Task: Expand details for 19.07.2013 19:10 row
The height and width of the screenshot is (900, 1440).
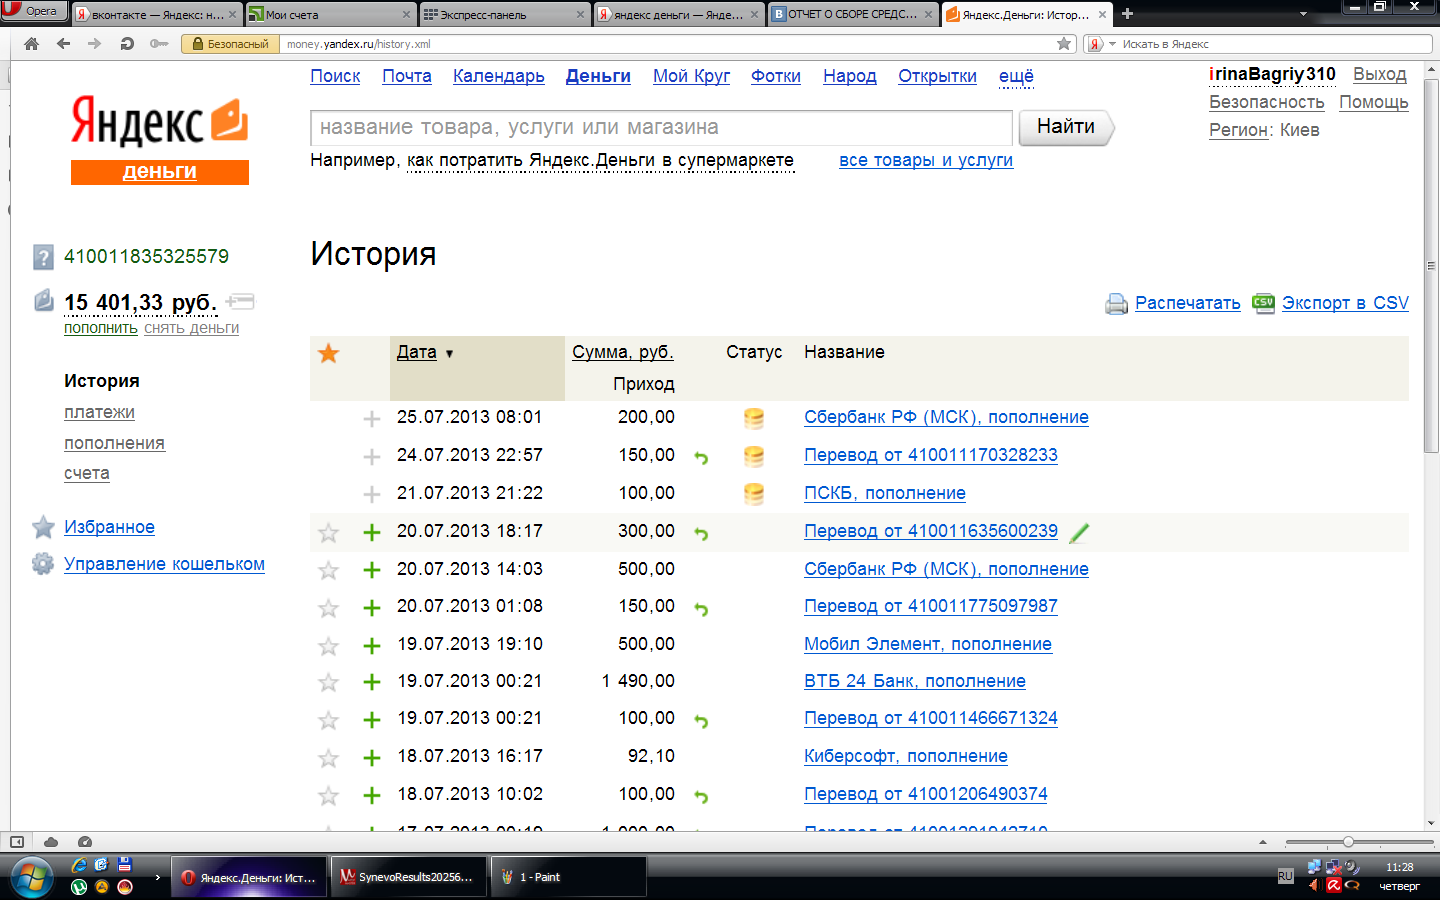Action: click(372, 646)
